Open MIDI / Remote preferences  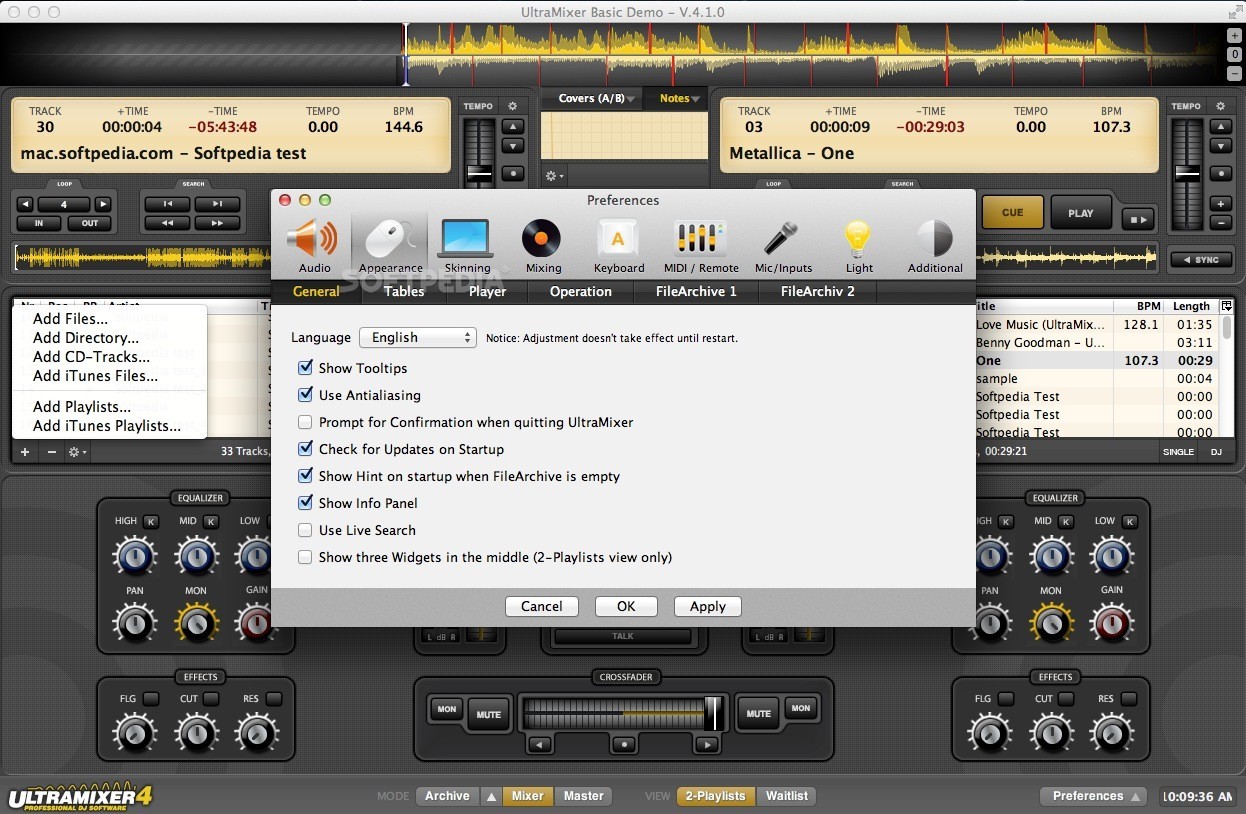pyautogui.click(x=701, y=245)
